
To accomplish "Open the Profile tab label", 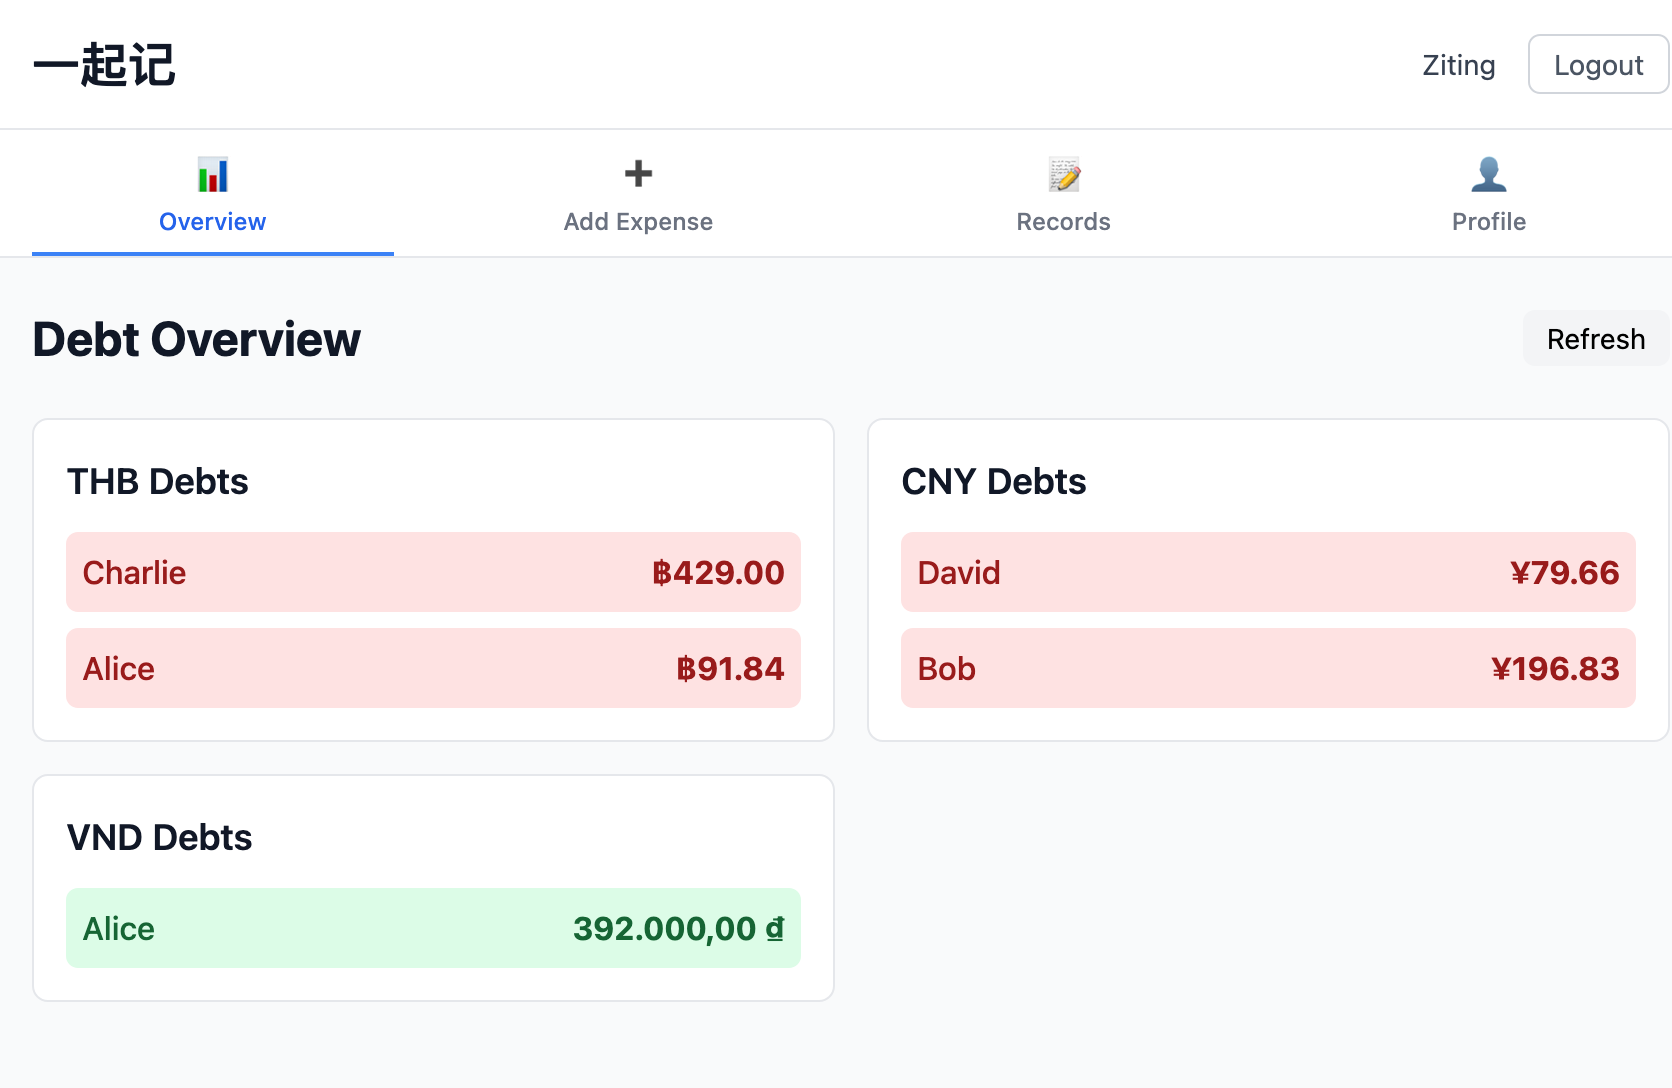I will 1488,222.
